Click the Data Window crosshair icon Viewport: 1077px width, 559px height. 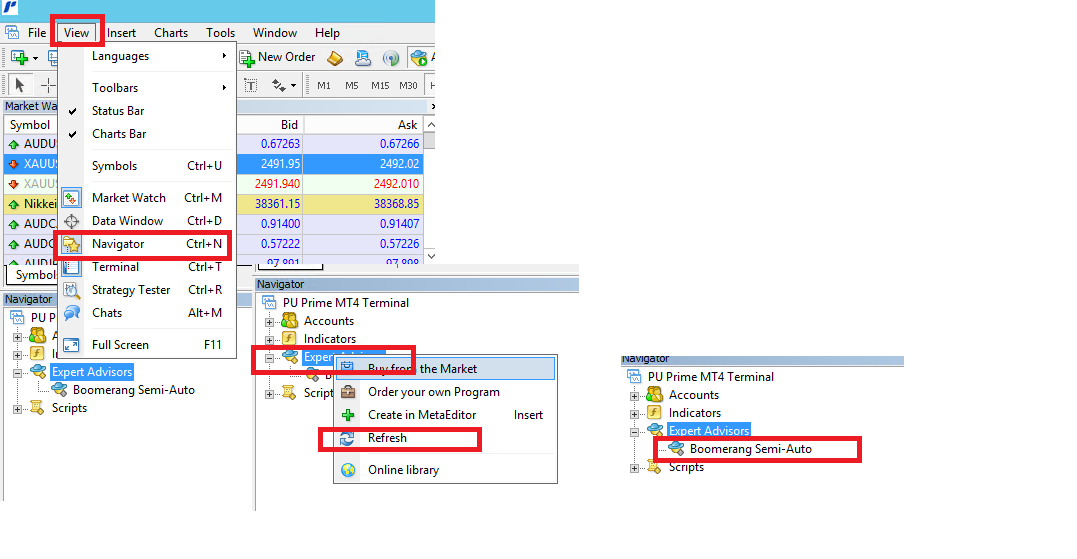point(71,221)
